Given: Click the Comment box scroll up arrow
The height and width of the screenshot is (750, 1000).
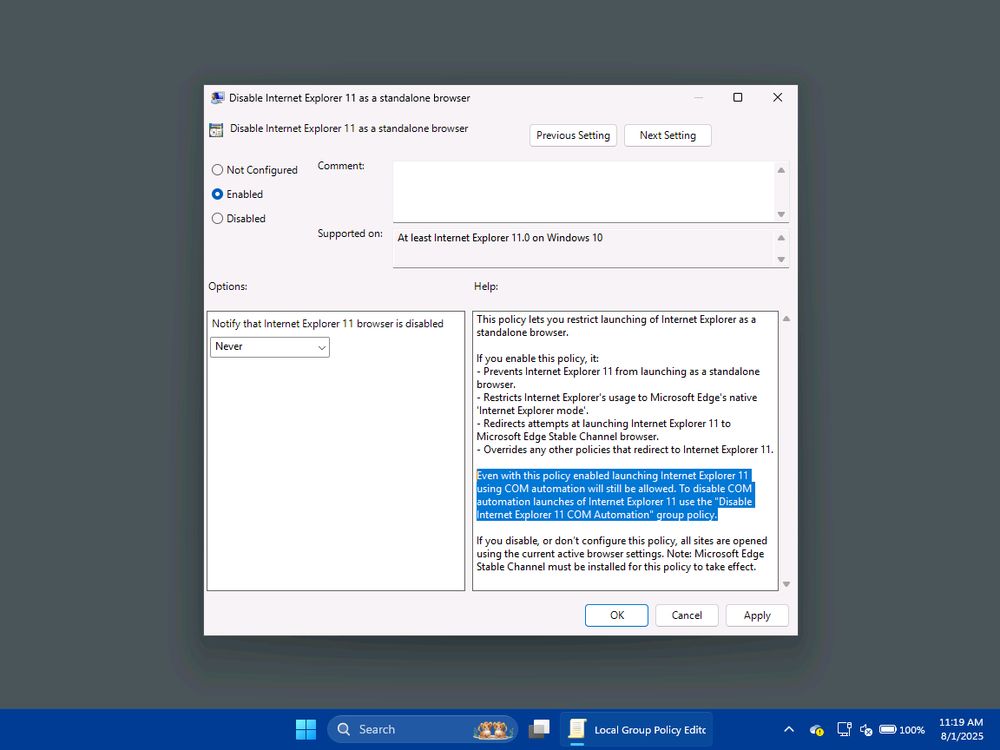Looking at the screenshot, I should [x=781, y=170].
